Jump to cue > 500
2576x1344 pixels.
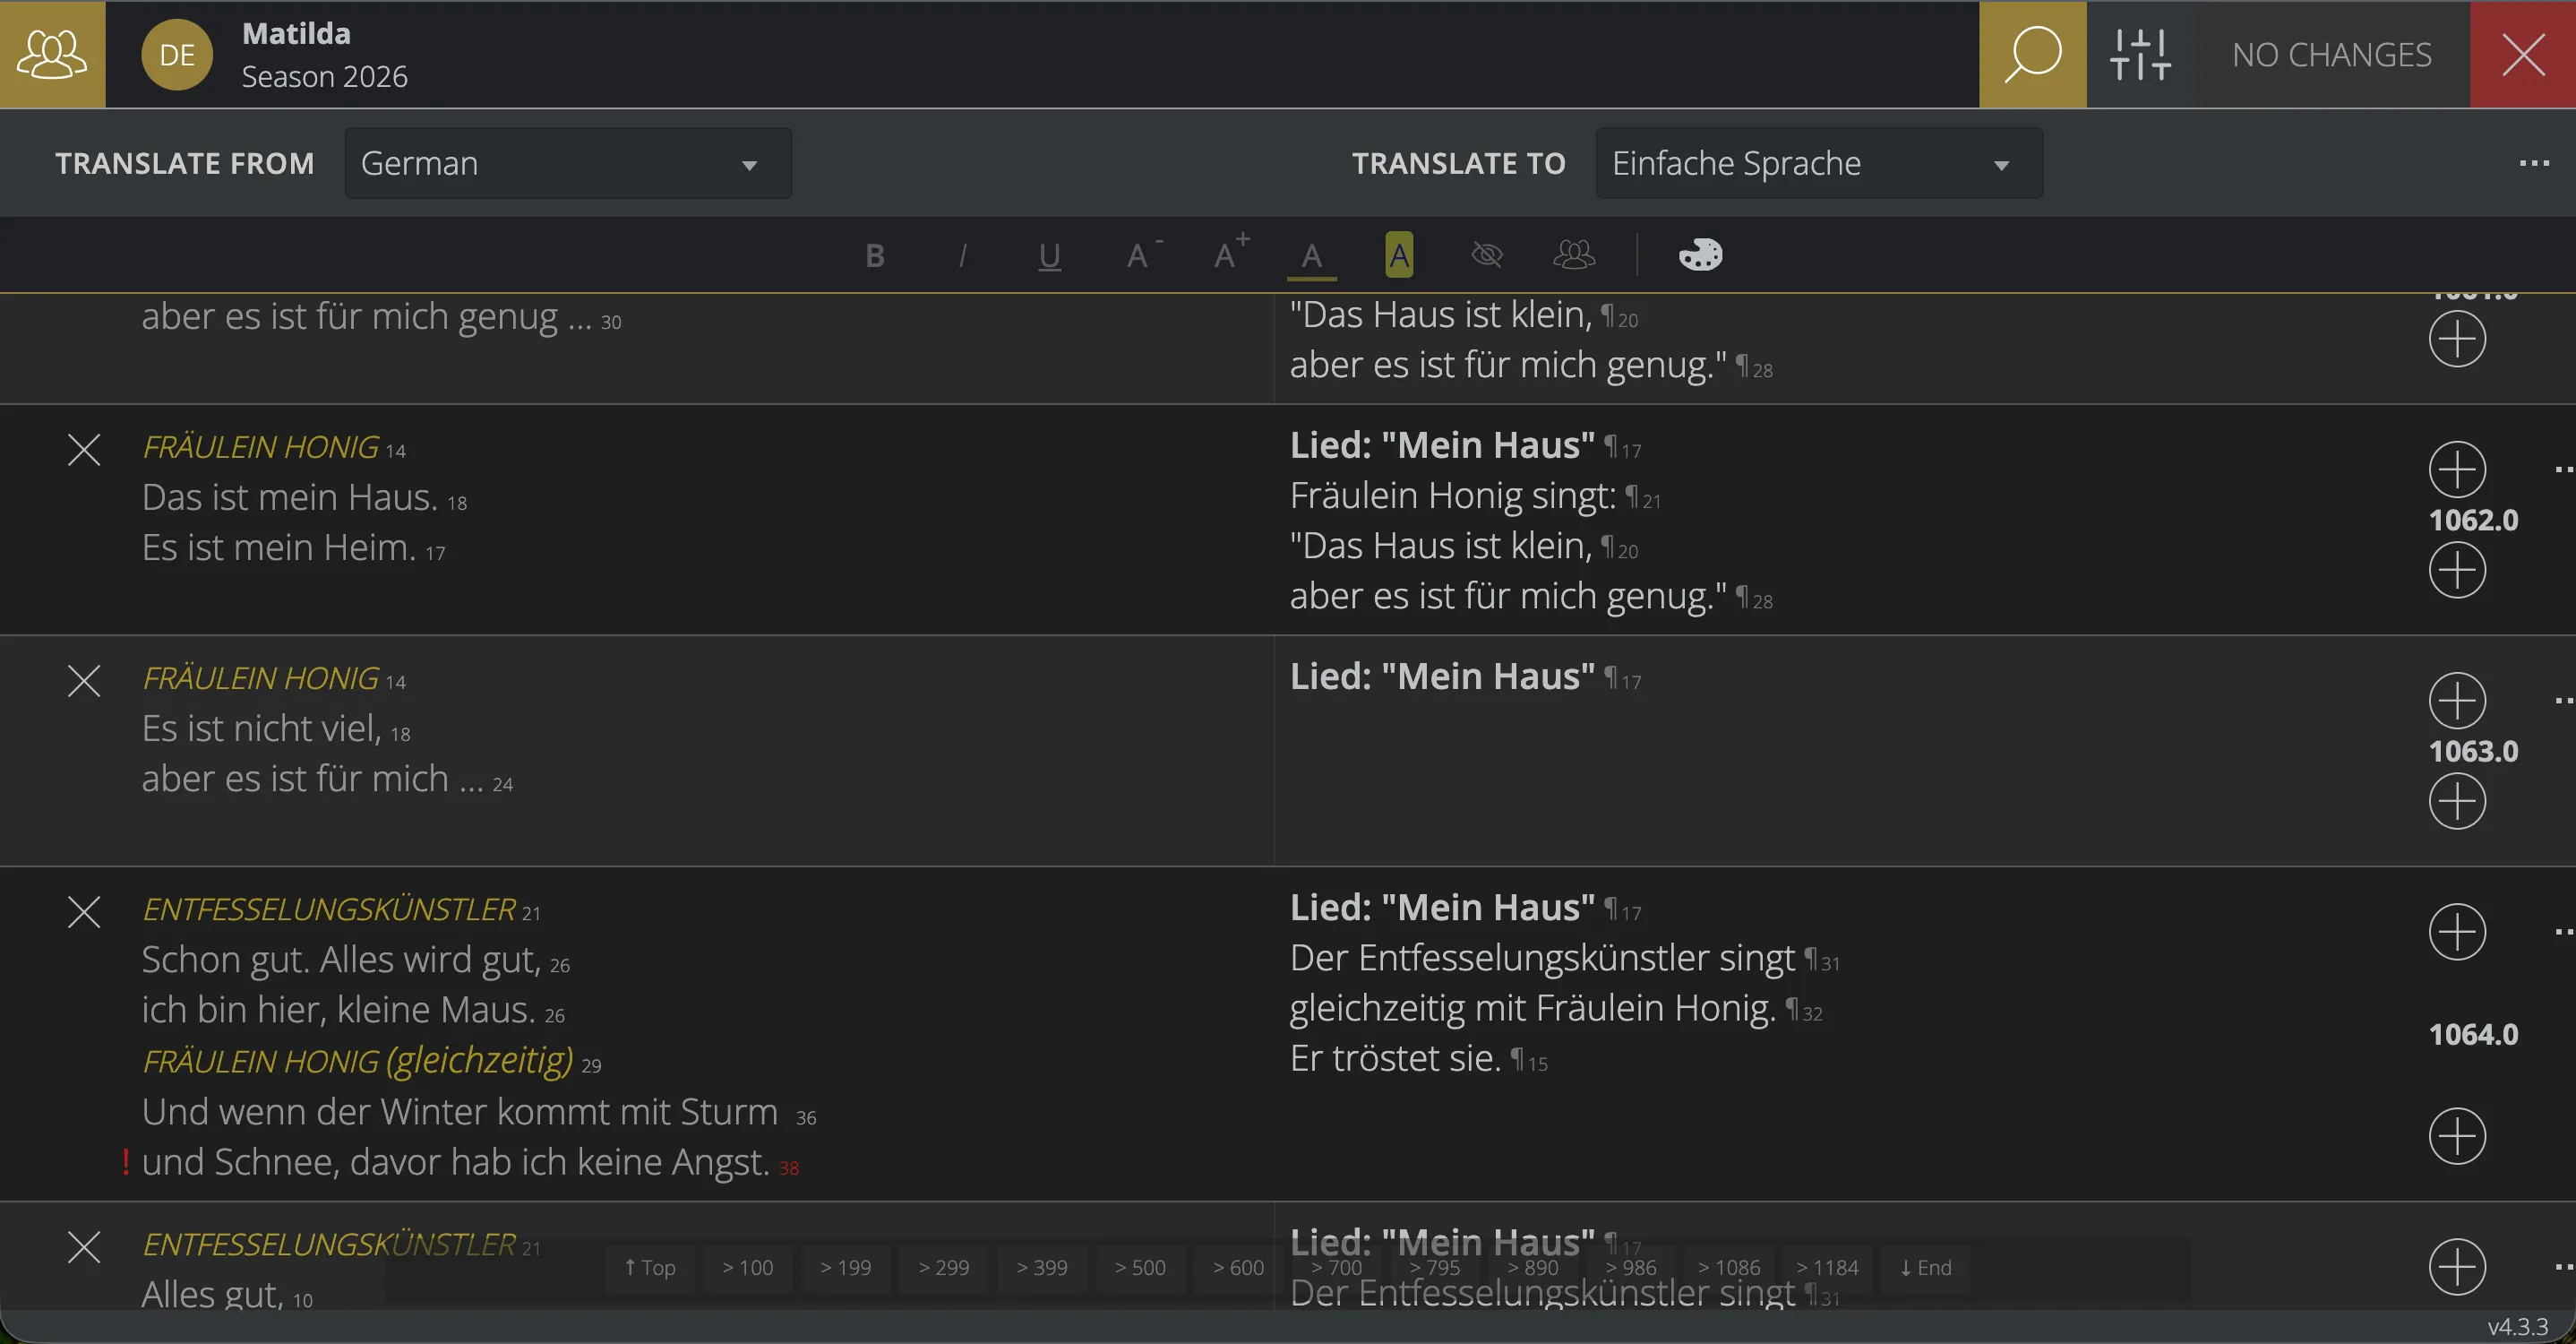[1140, 1267]
